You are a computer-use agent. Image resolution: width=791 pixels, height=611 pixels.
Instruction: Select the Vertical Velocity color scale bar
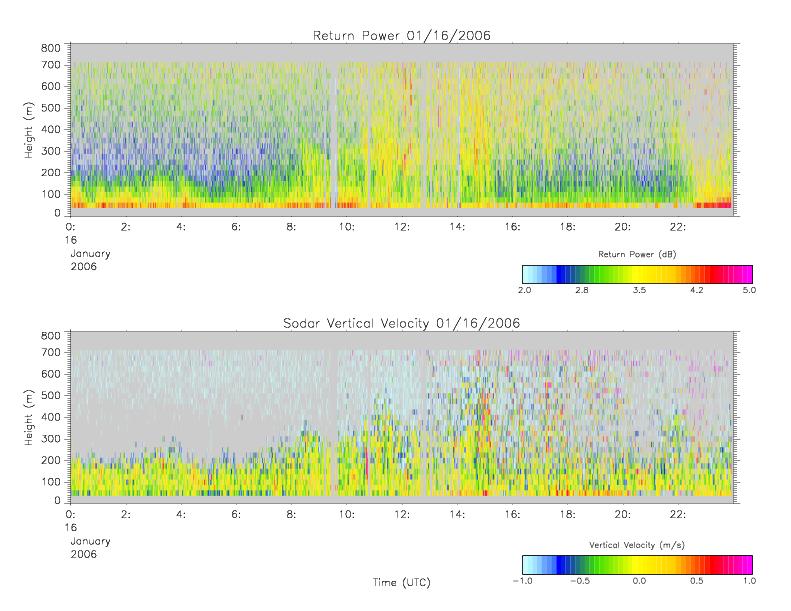[x=638, y=565]
